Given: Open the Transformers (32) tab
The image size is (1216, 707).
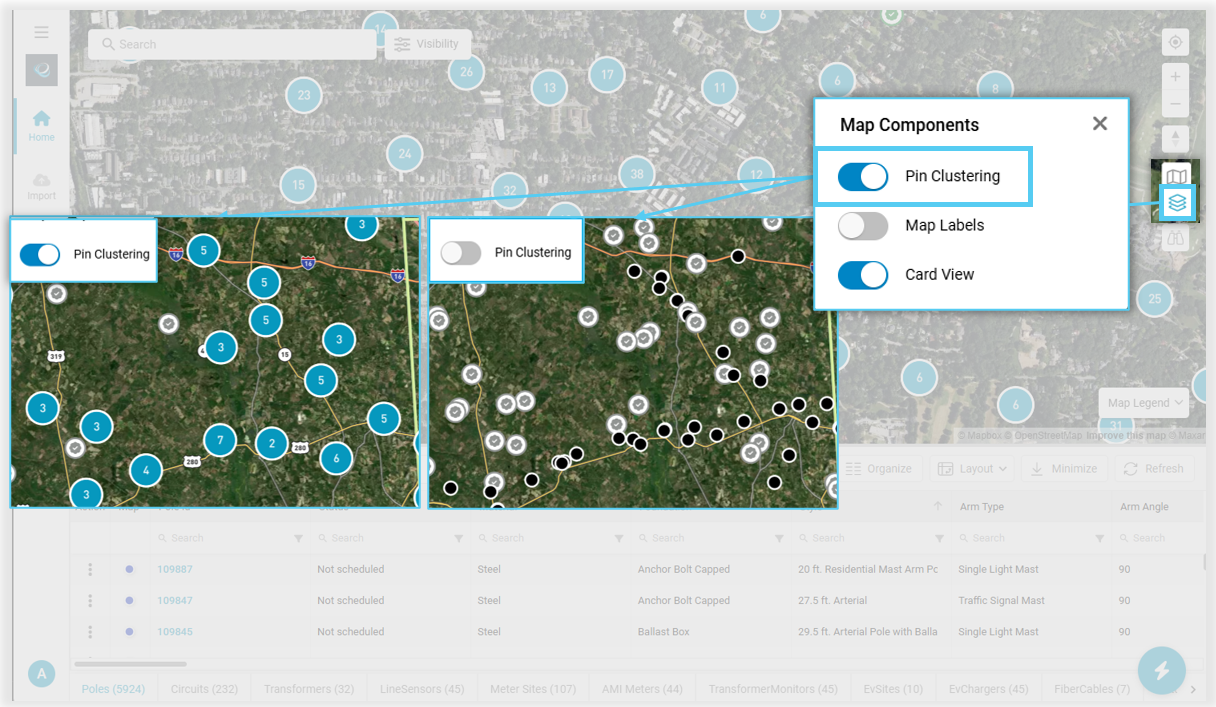Looking at the screenshot, I should pyautogui.click(x=309, y=689).
